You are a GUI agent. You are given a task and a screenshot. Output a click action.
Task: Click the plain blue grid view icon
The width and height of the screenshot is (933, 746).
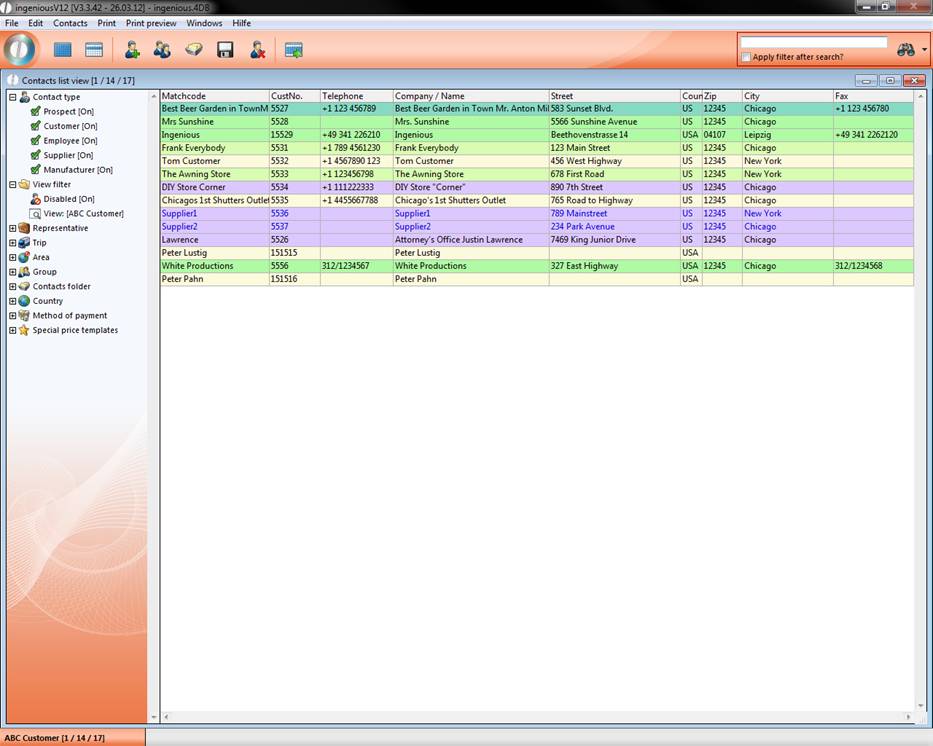pos(63,50)
